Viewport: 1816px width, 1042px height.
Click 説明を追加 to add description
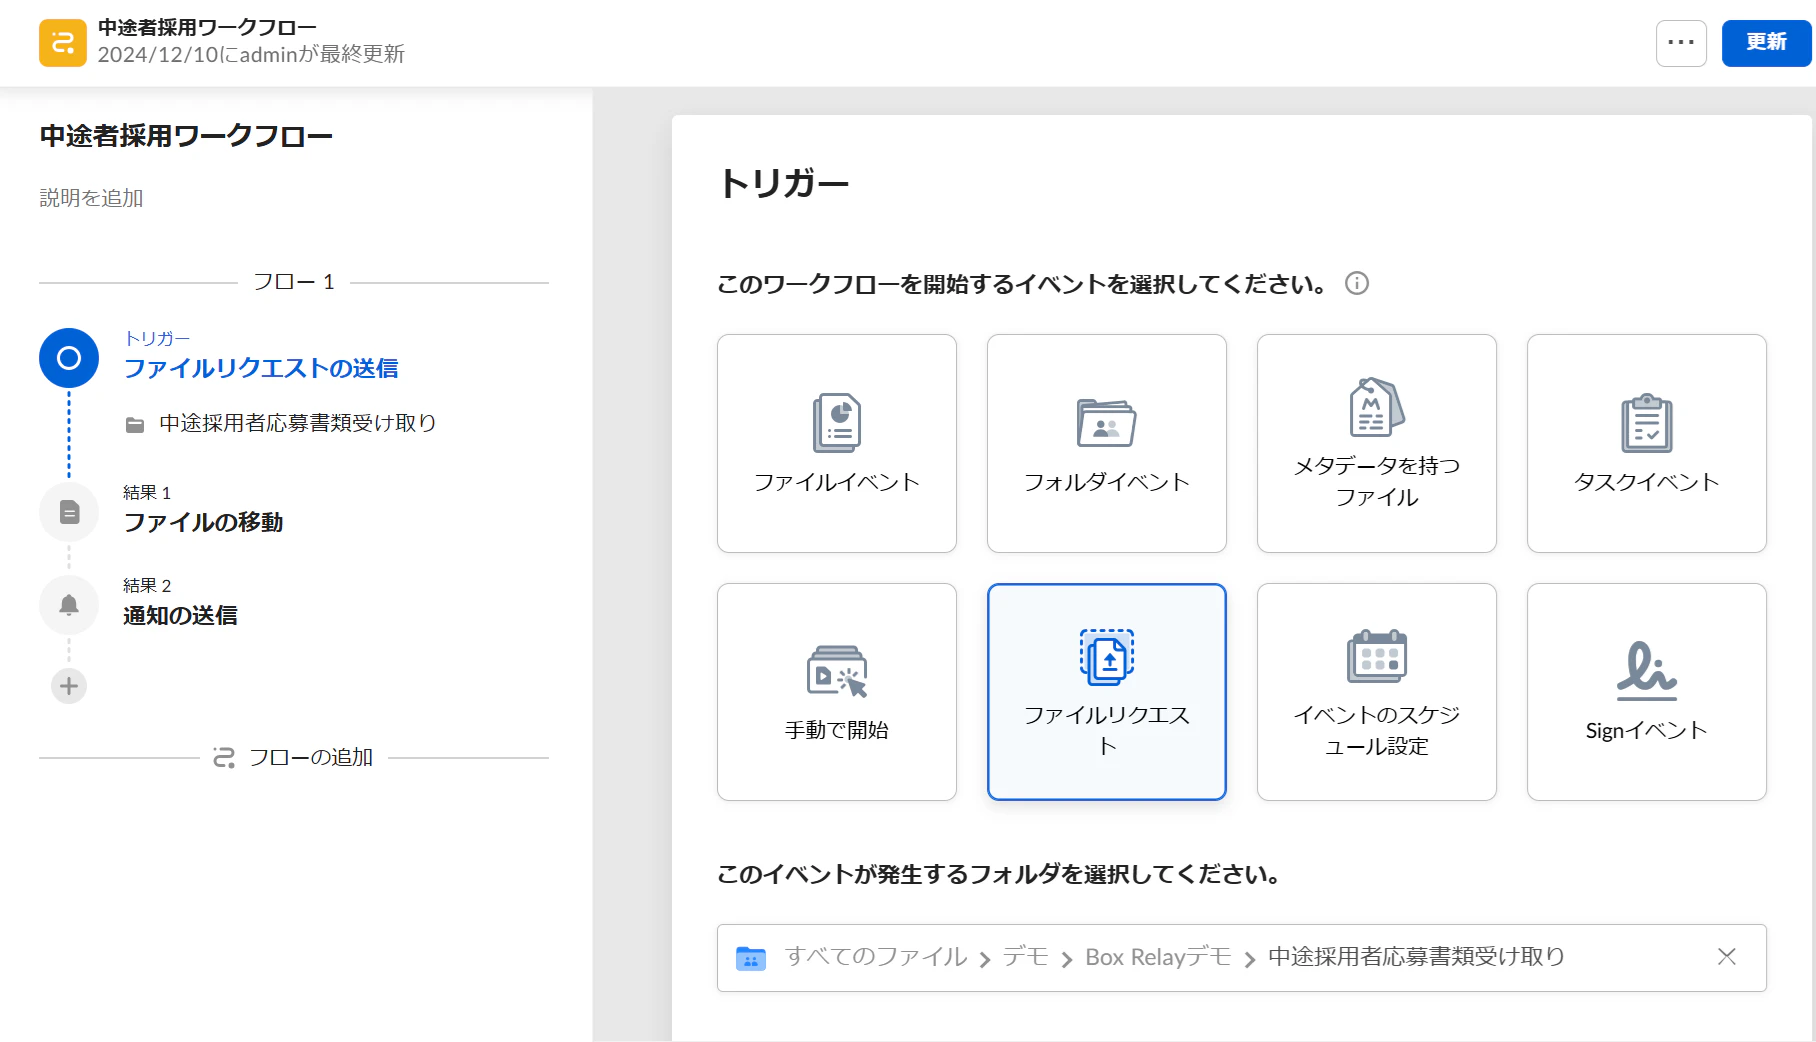pyautogui.click(x=92, y=198)
